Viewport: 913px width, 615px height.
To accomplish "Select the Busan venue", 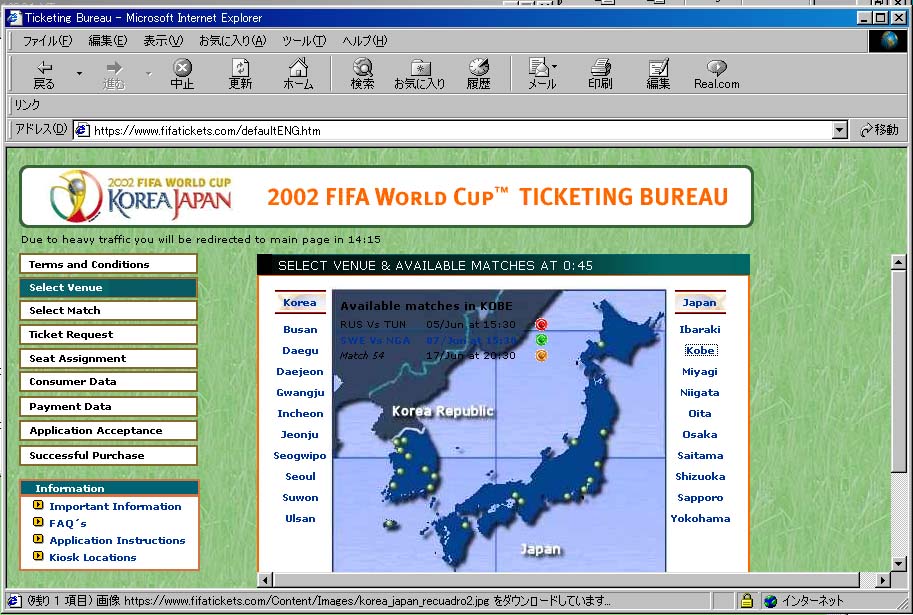I will pos(300,329).
